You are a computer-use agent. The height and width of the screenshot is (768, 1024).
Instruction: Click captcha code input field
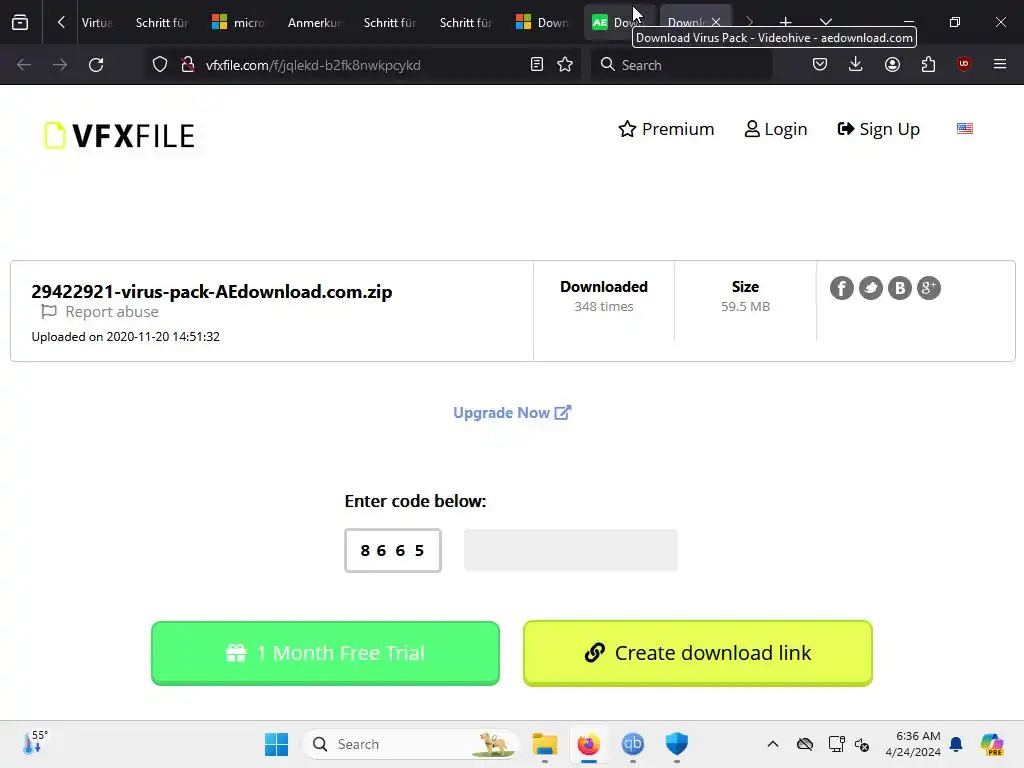(x=571, y=550)
